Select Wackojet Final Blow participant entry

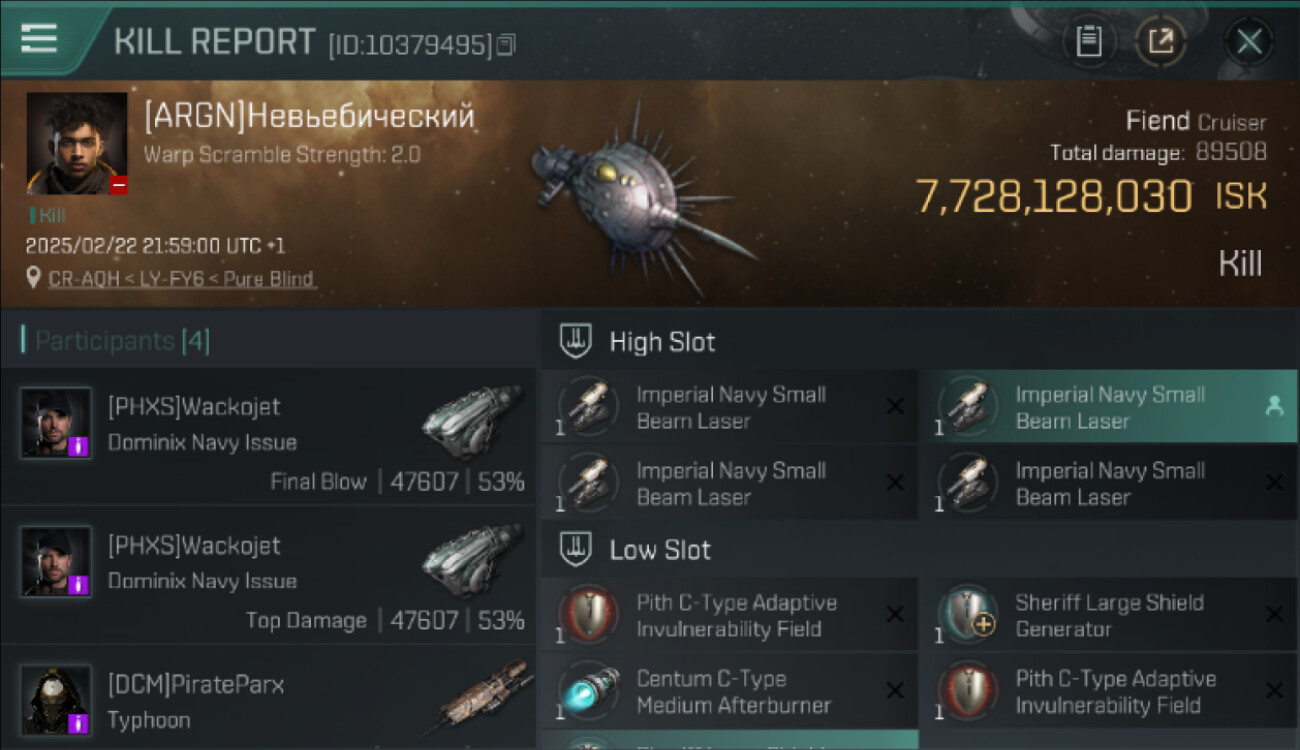pos(269,437)
